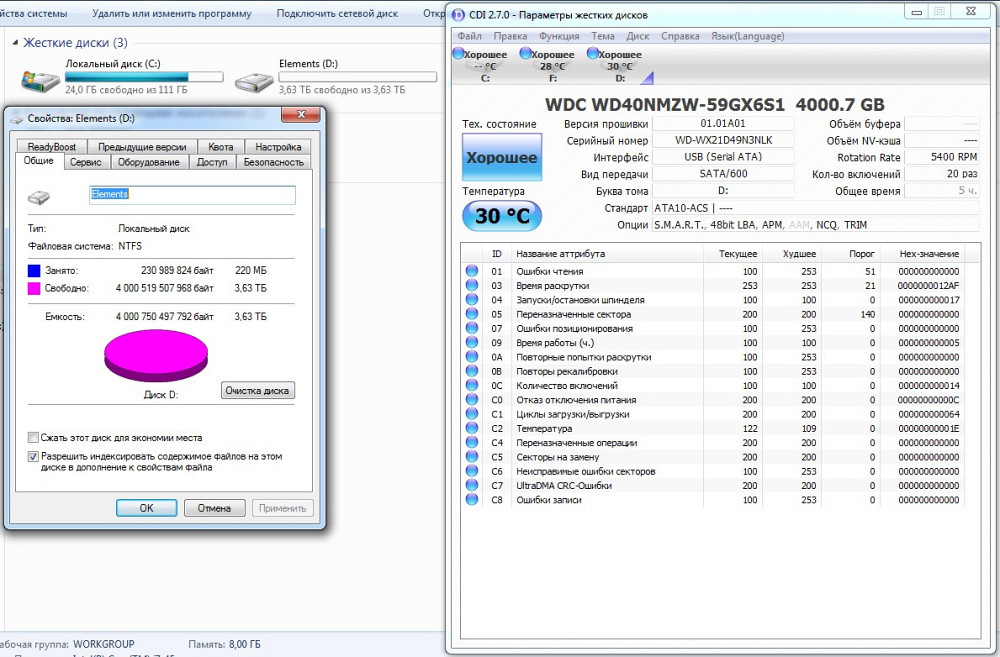Open the 'Язык(Language)' menu
1000x657 pixels.
(747, 36)
